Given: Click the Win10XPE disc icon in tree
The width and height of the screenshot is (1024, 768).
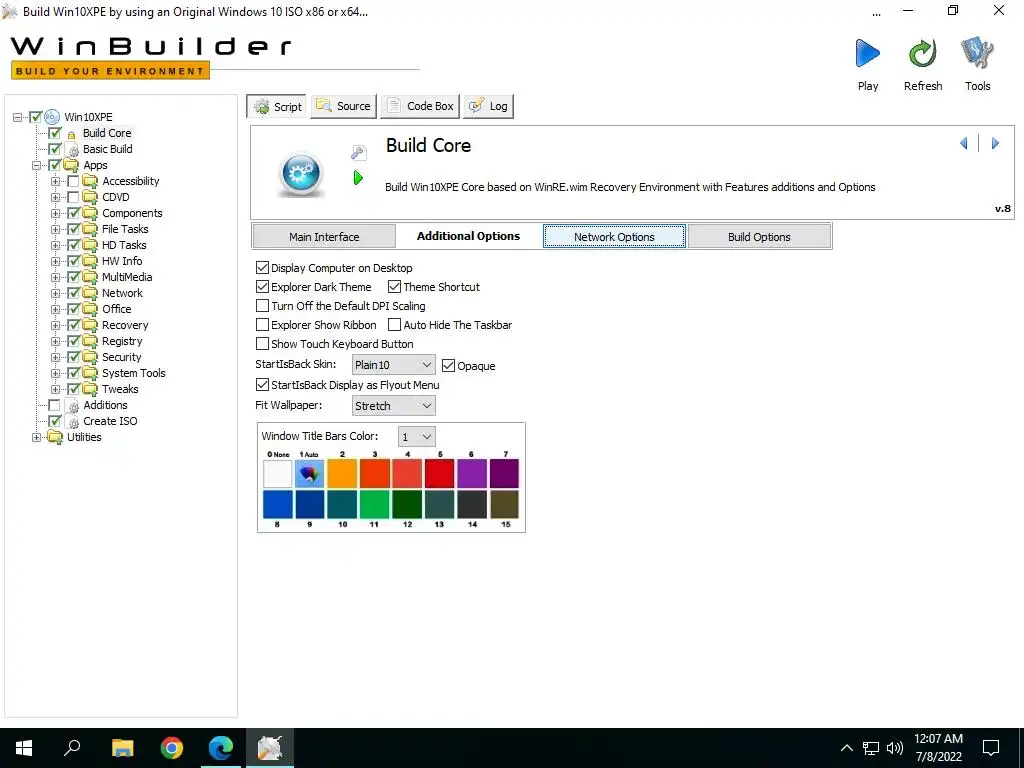Looking at the screenshot, I should pos(52,117).
